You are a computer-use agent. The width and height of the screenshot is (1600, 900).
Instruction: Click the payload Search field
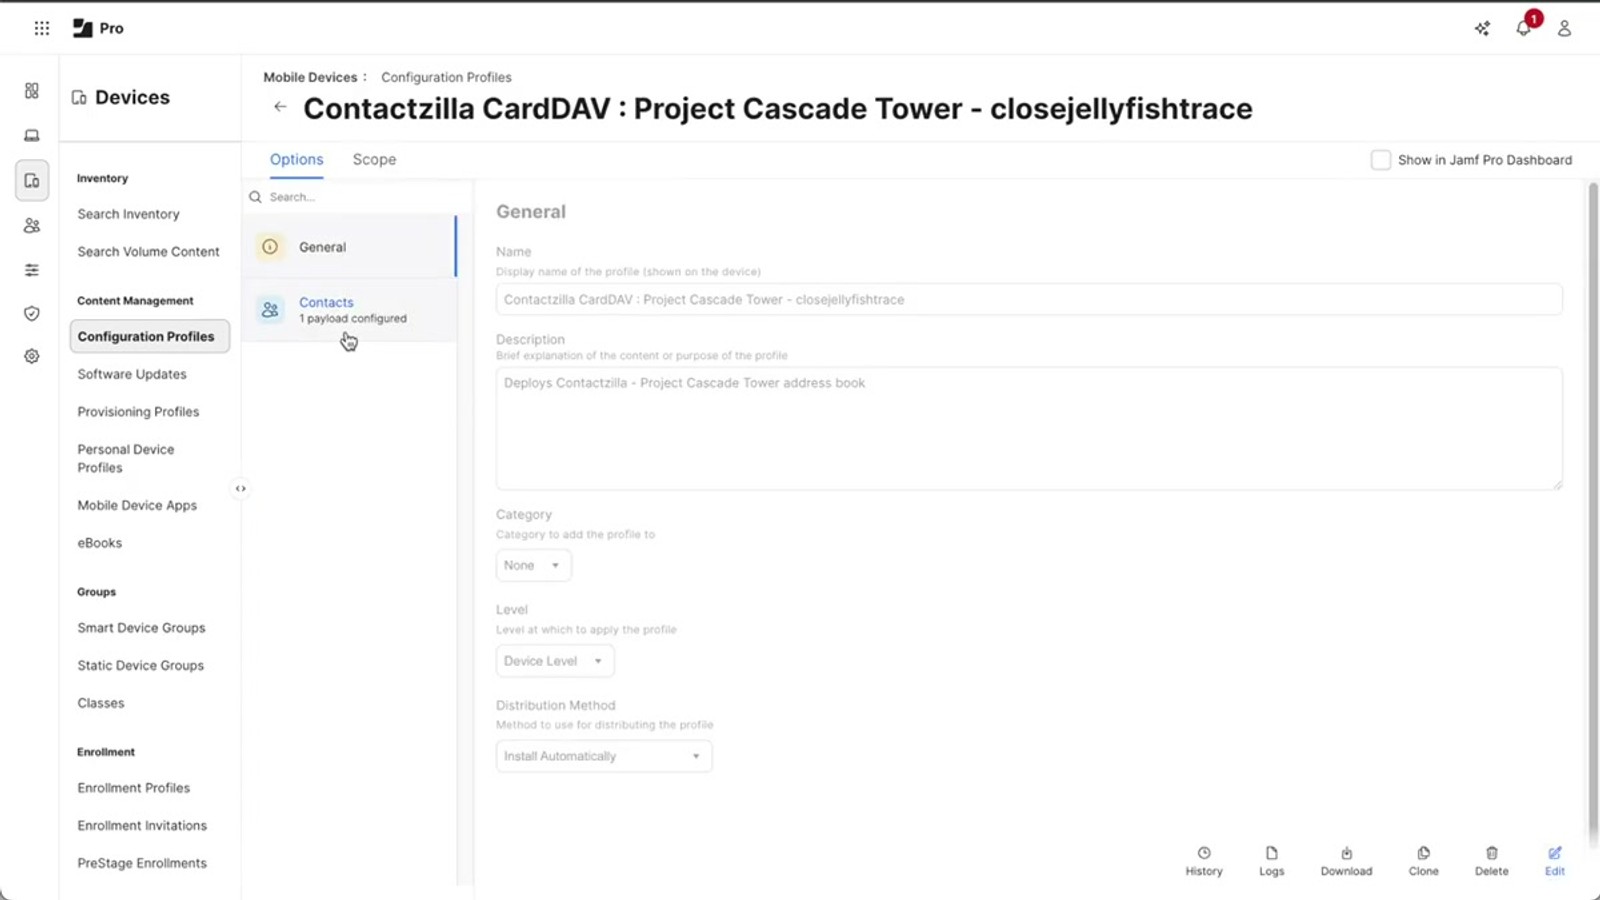(360, 197)
